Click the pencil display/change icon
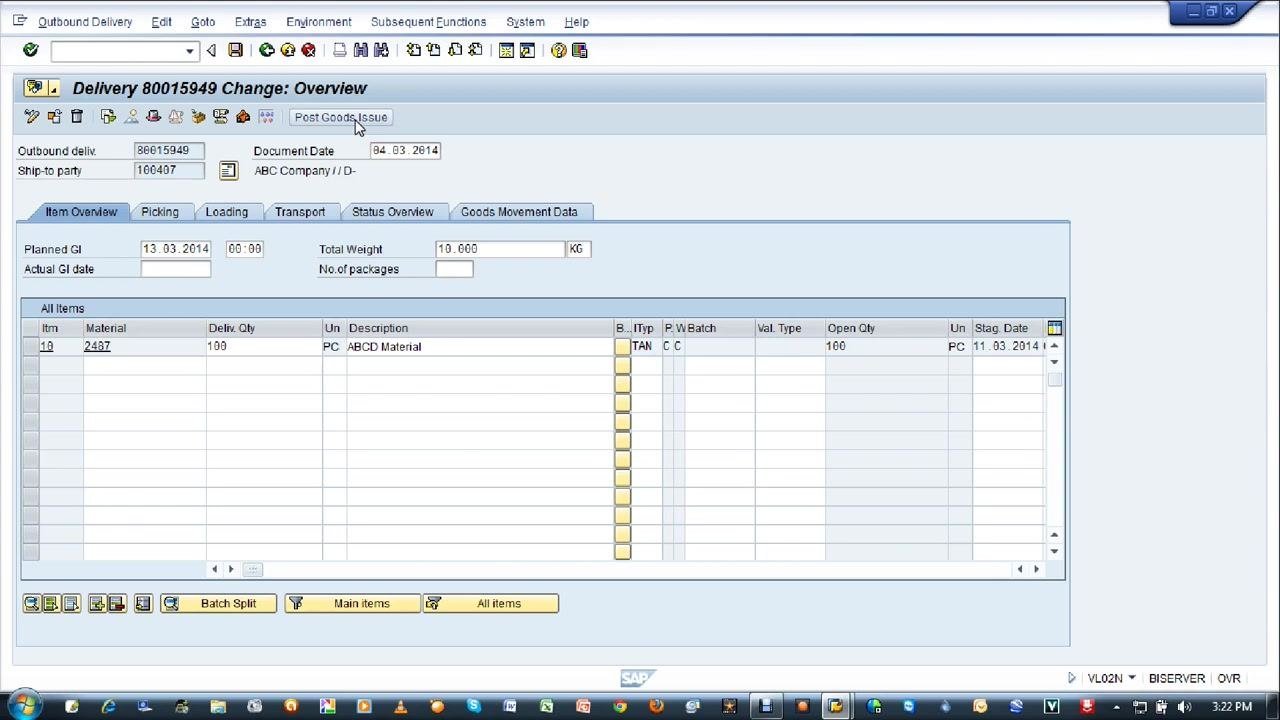Viewport: 1280px width, 720px height. tap(32, 117)
